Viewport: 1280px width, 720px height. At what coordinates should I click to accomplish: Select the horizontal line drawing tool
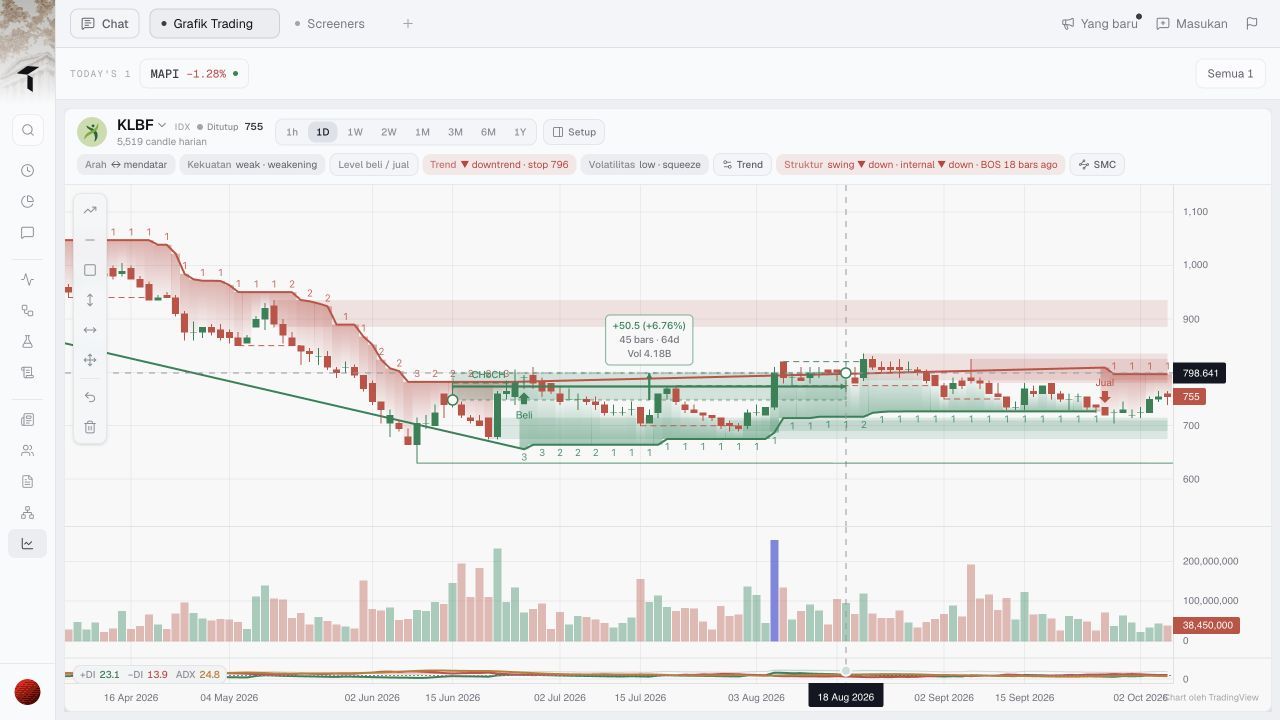[x=90, y=240]
